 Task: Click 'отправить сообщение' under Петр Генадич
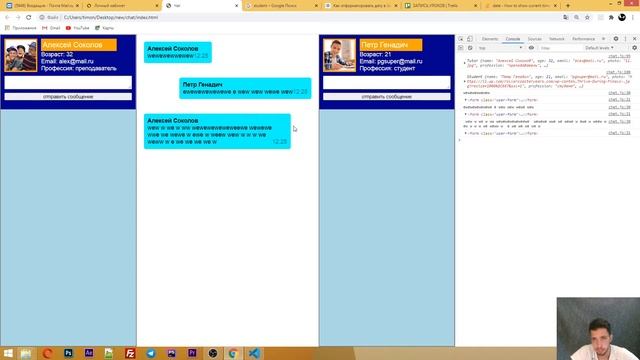tap(387, 97)
